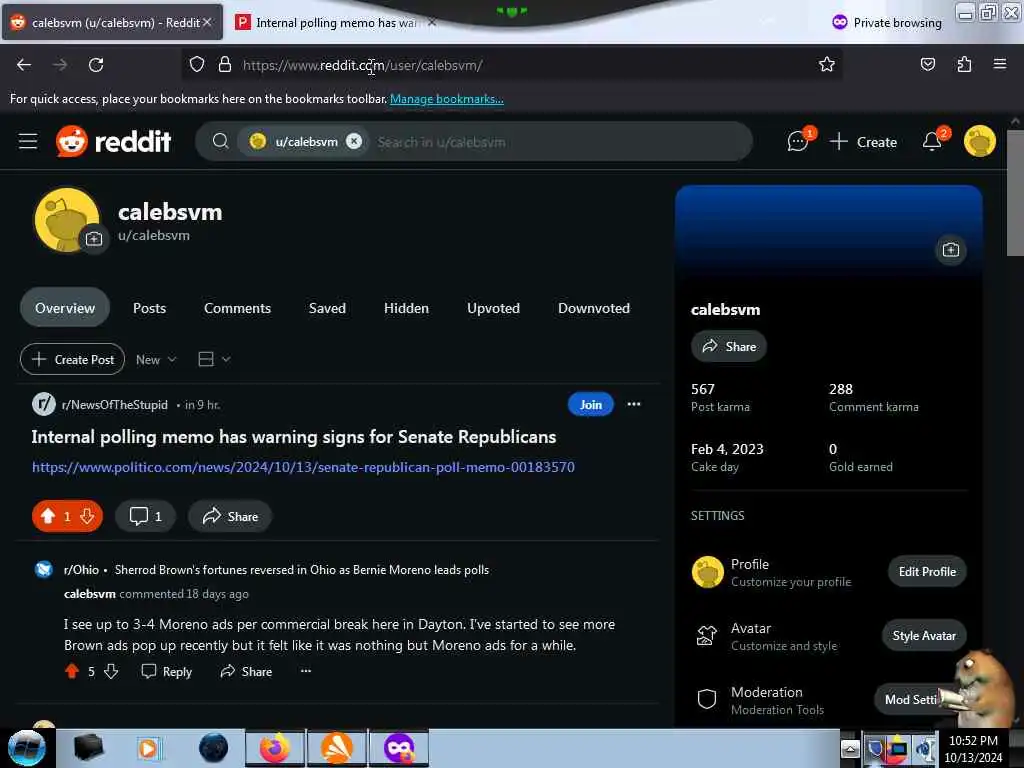Click the Manage bookmarks link
The width and height of the screenshot is (1024, 768).
(447, 99)
